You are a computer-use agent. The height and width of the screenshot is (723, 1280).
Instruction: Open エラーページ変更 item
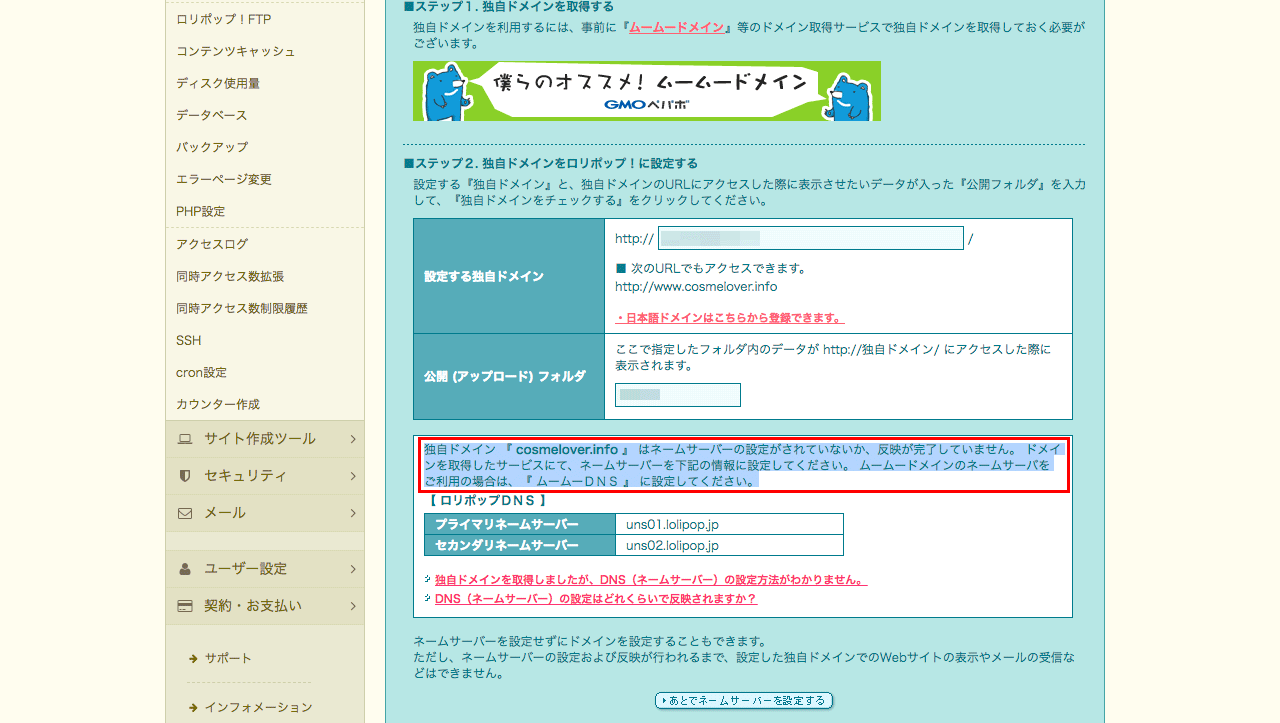click(x=223, y=179)
